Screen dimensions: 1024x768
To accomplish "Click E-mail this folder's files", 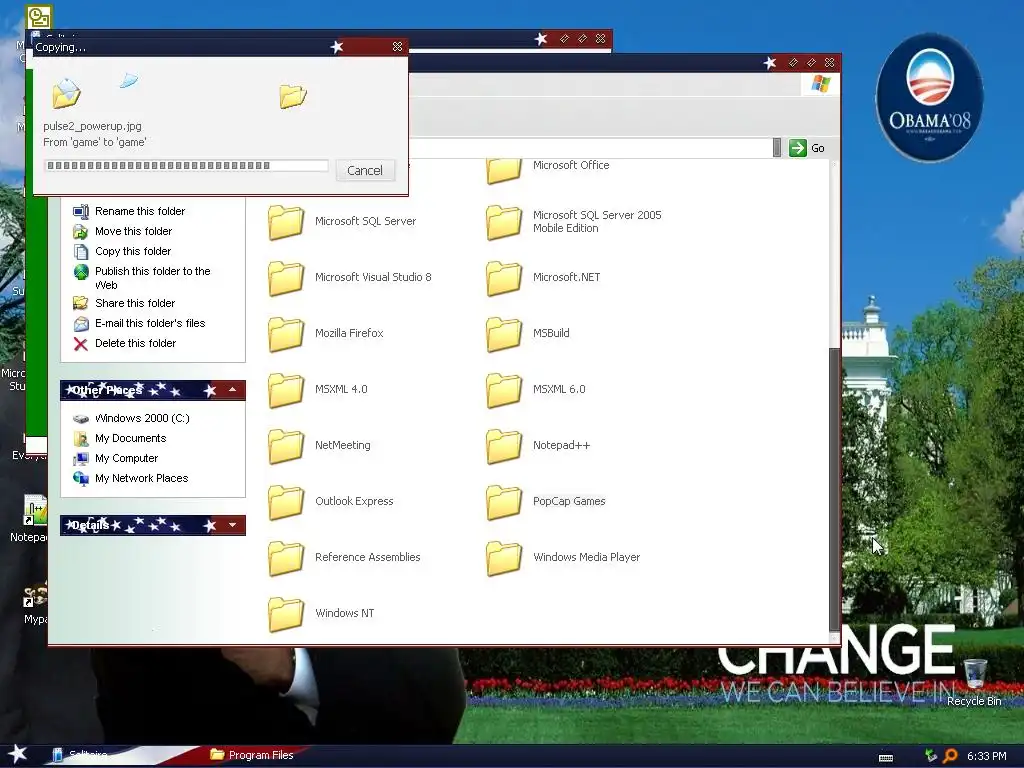I will 150,323.
